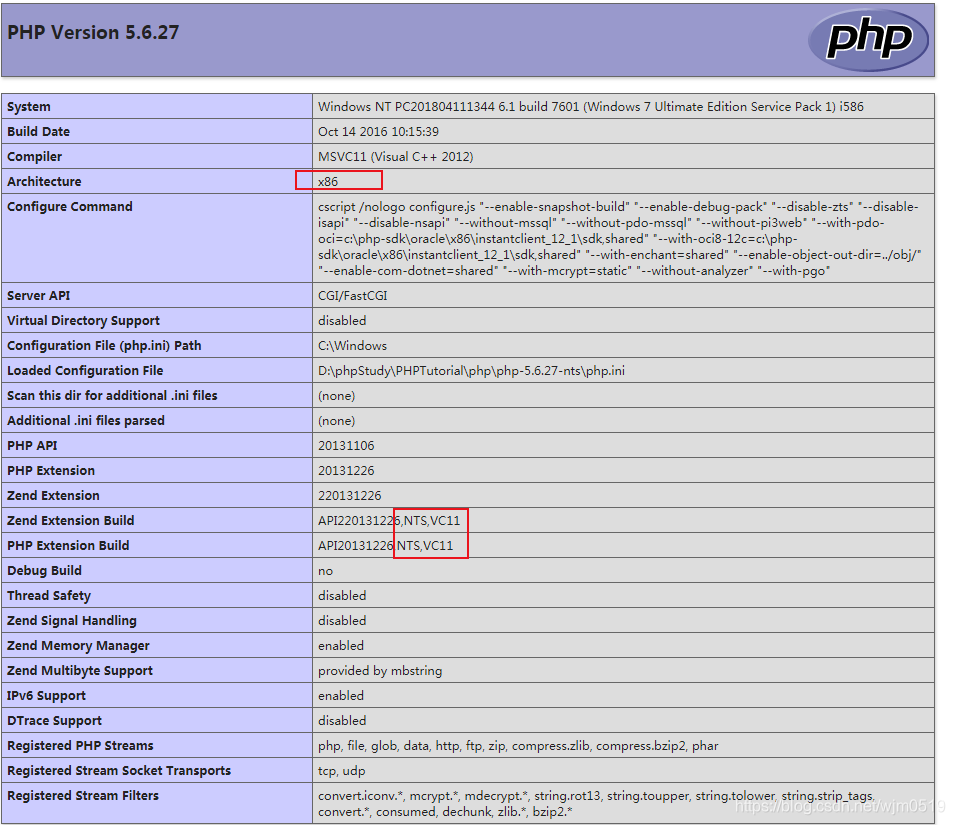Click the PHP logo in the header
This screenshot has height=825, width=955.
tap(868, 40)
